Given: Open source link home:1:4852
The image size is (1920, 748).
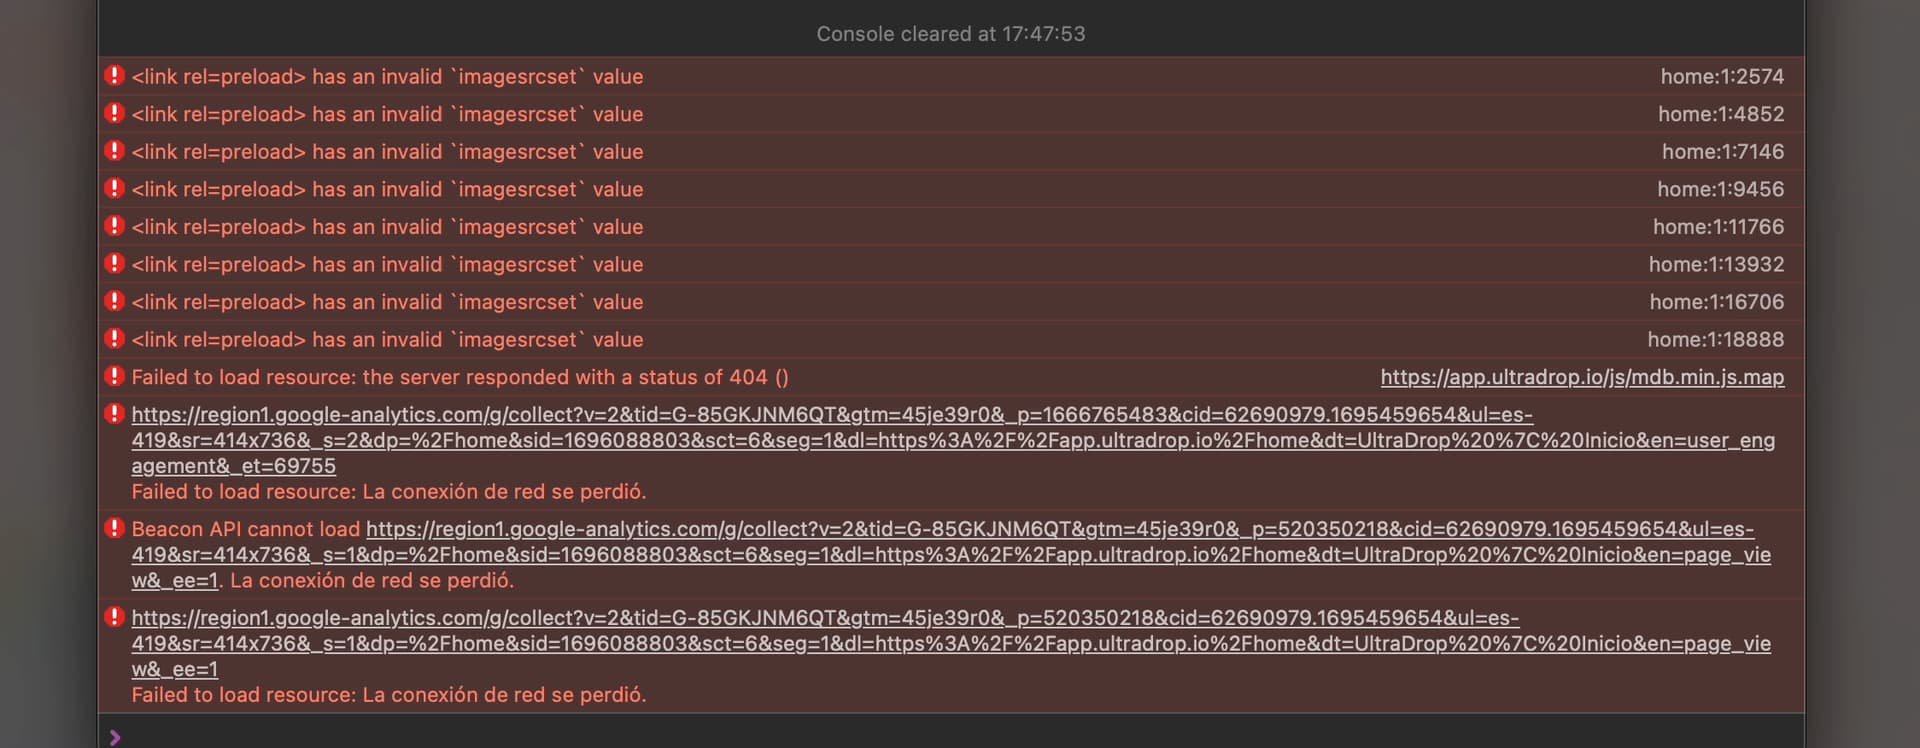Looking at the screenshot, I should pyautogui.click(x=1721, y=114).
